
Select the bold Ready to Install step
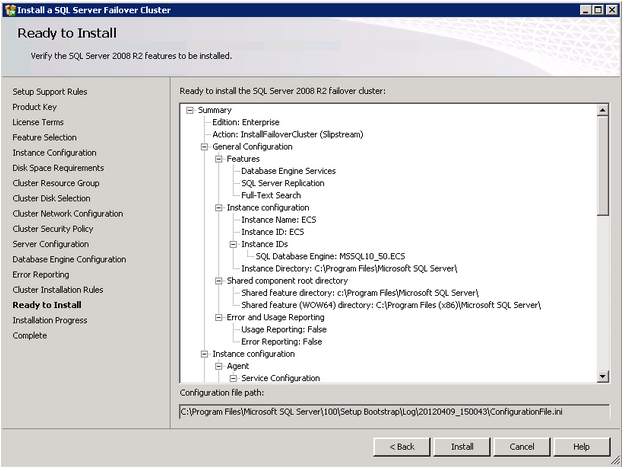[x=47, y=305]
